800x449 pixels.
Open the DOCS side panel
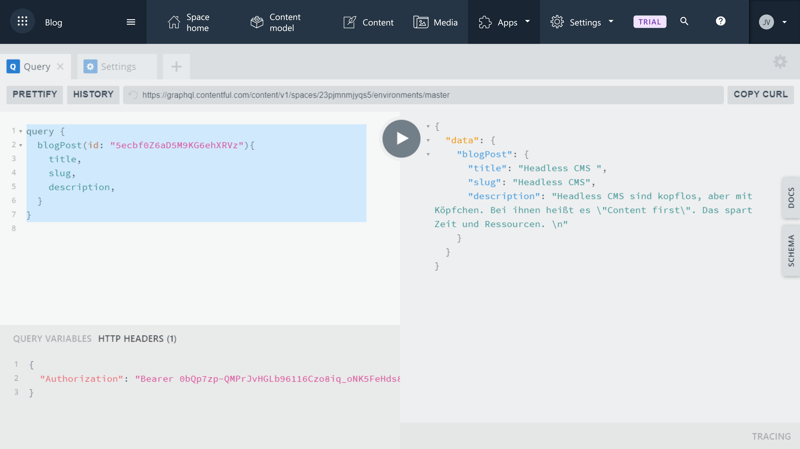791,197
